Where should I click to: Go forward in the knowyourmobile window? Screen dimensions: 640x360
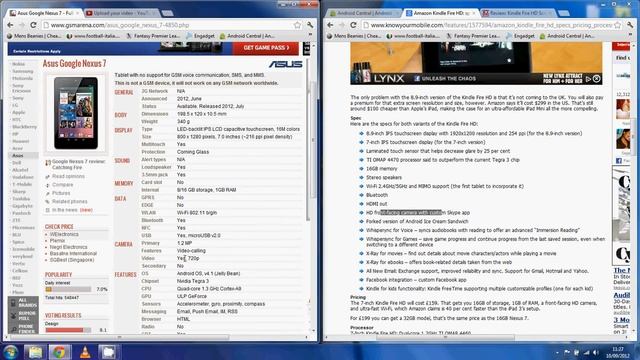tap(342, 25)
